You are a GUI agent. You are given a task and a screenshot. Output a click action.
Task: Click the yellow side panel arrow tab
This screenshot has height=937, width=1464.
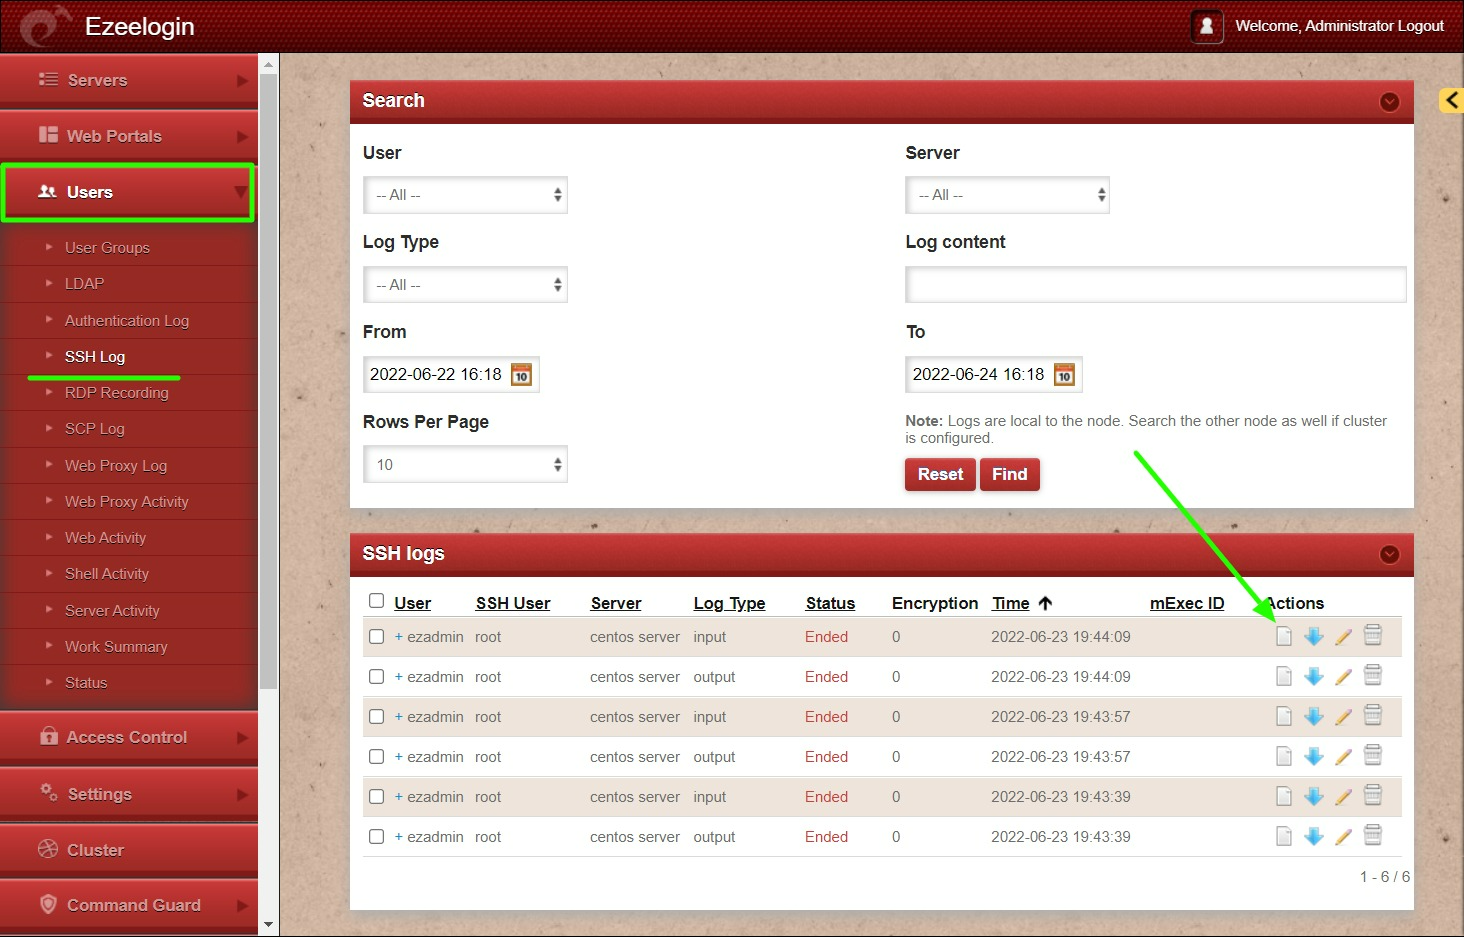point(1451,100)
